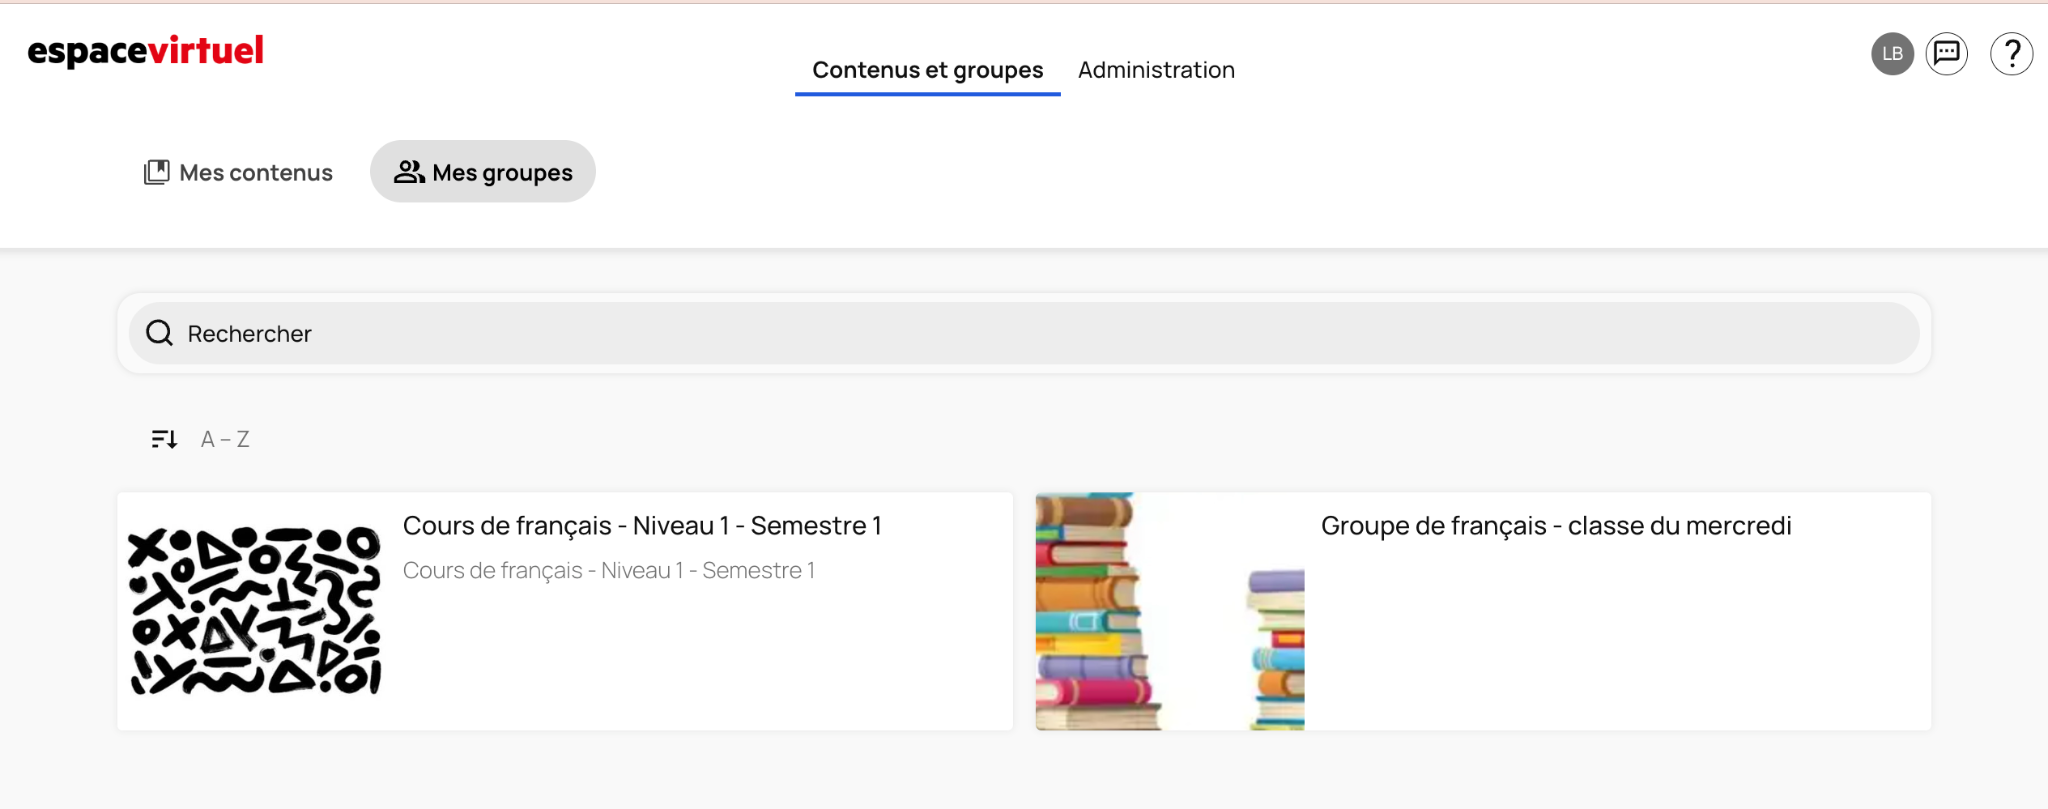2048x809 pixels.
Task: Click the Mes contenus bookmark icon
Action: coord(157,172)
